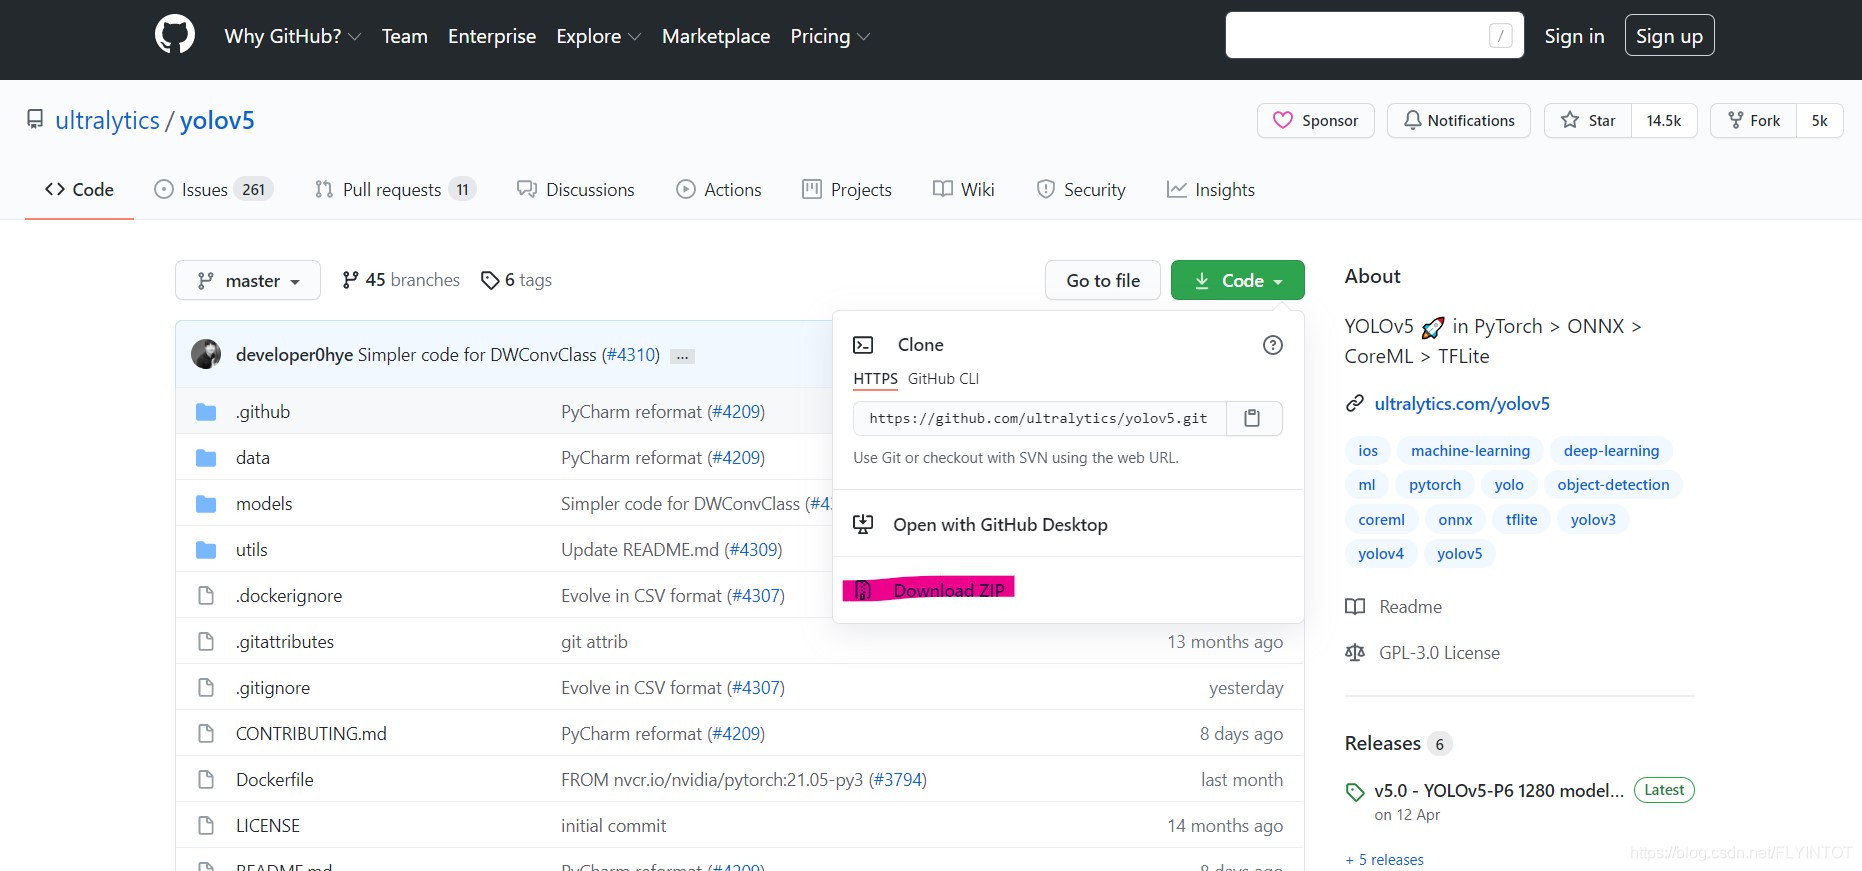Expand commit message ellipsis button
The image size is (1862, 871).
(x=682, y=356)
